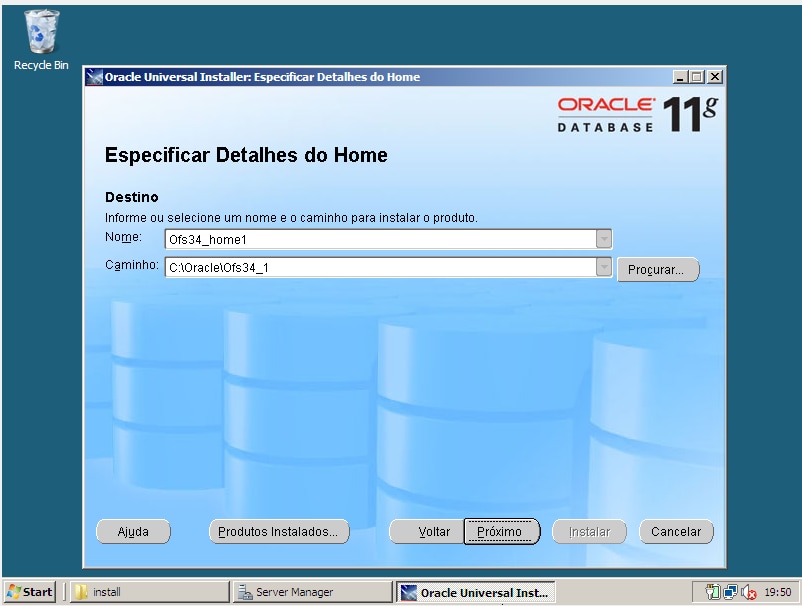Click the muted volume tray icon
Image resolution: width=802 pixels, height=606 pixels.
pyautogui.click(x=748, y=592)
